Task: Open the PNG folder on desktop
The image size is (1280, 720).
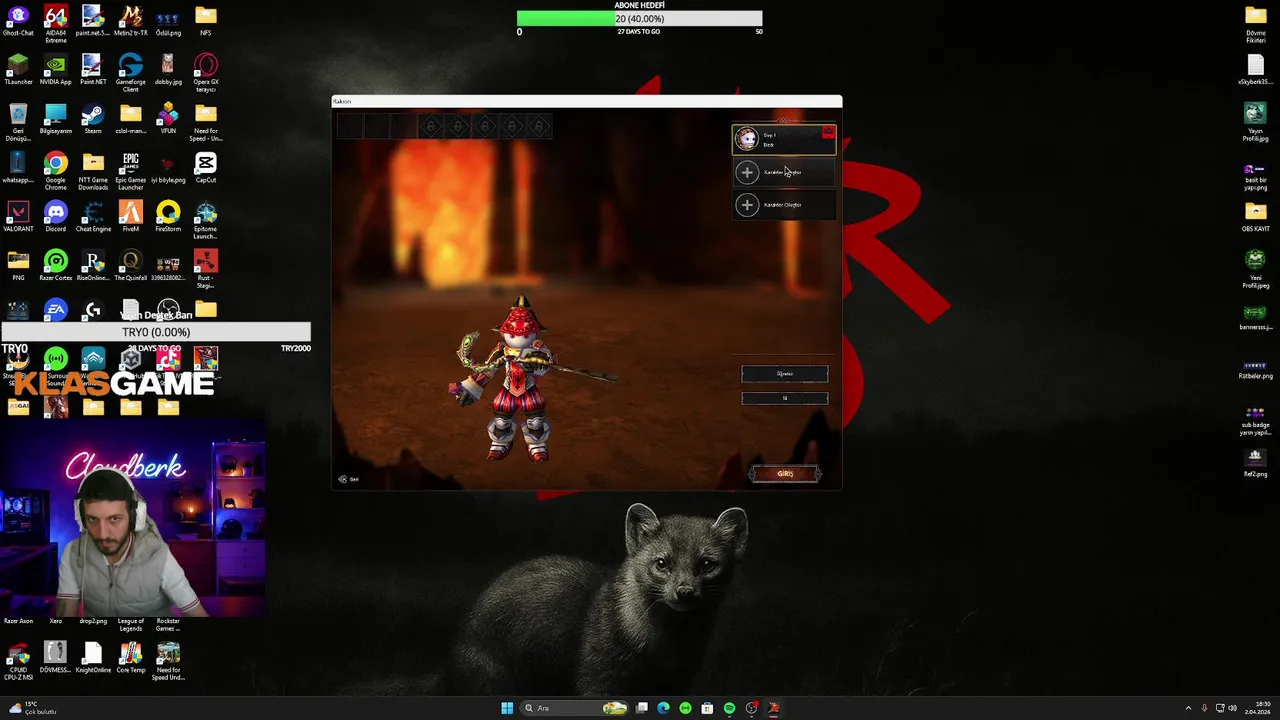Action: (x=18, y=266)
